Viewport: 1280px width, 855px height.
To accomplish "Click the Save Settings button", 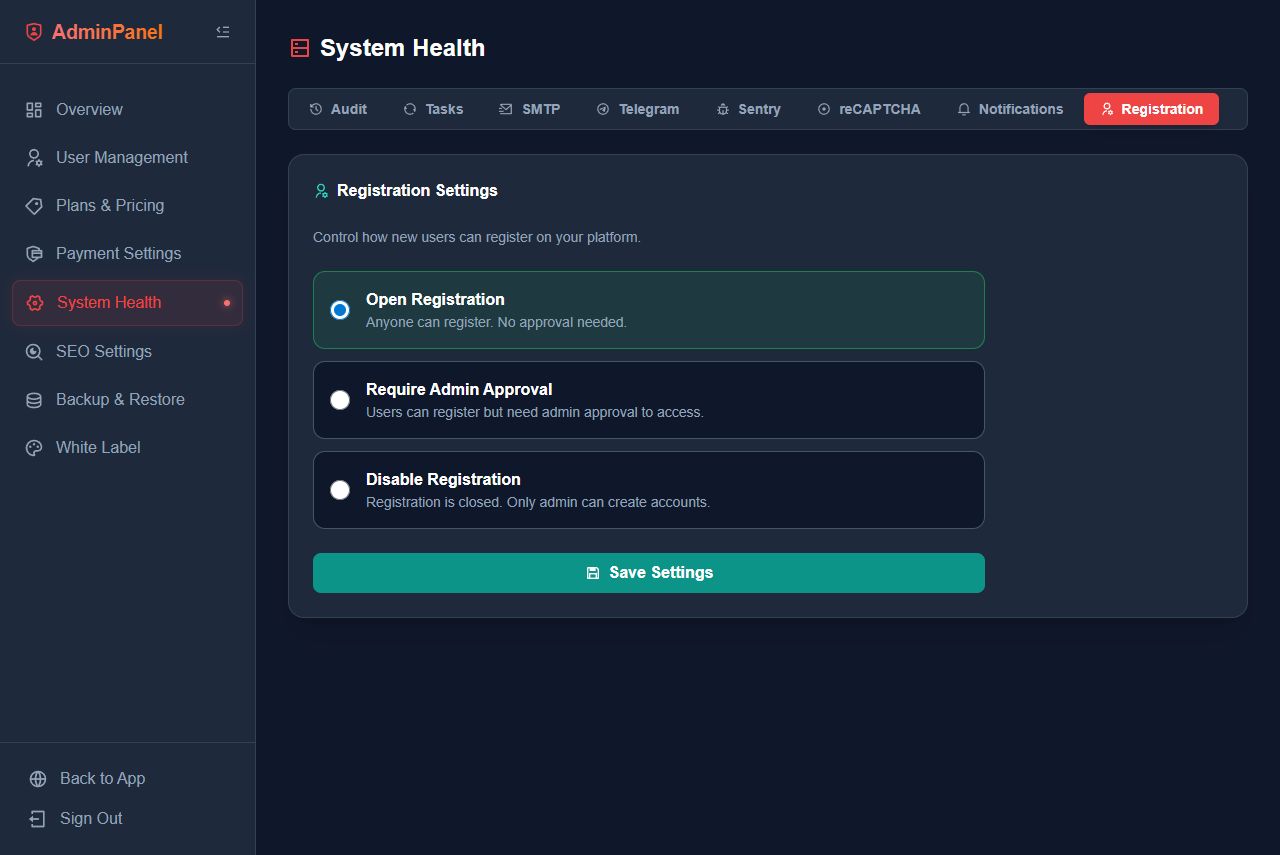I will (648, 573).
